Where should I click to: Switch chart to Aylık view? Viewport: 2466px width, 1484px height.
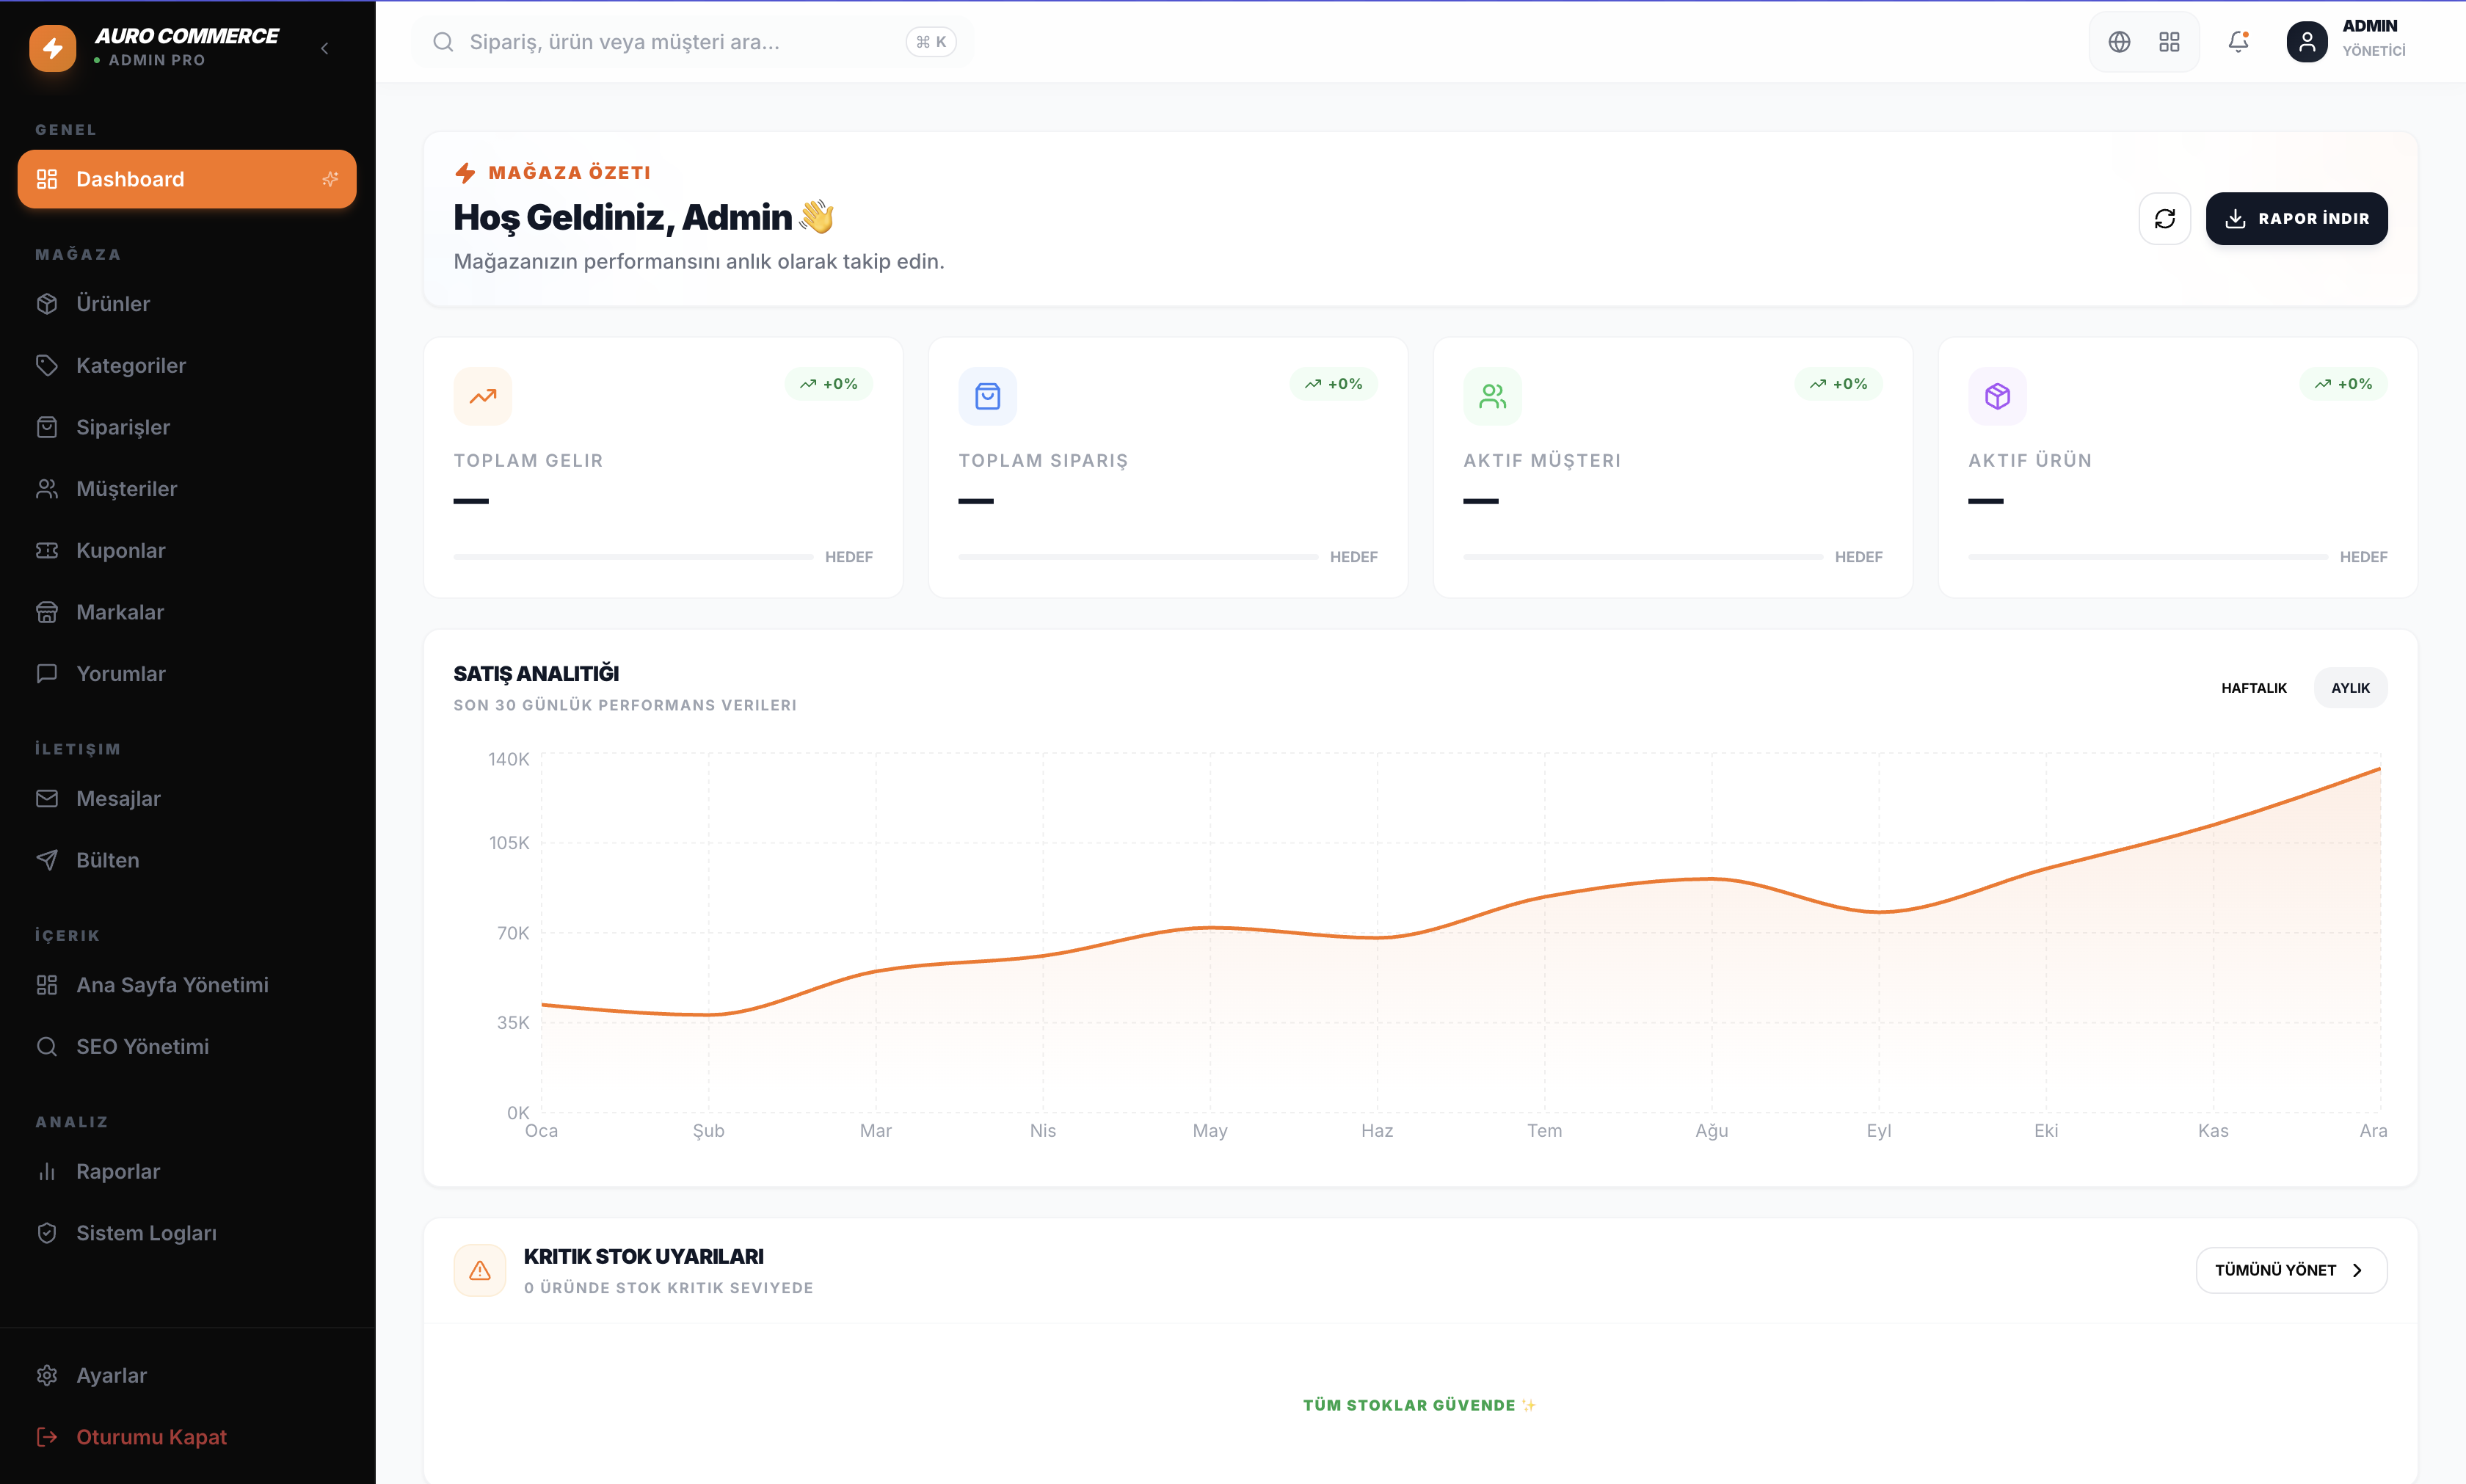click(x=2350, y=688)
